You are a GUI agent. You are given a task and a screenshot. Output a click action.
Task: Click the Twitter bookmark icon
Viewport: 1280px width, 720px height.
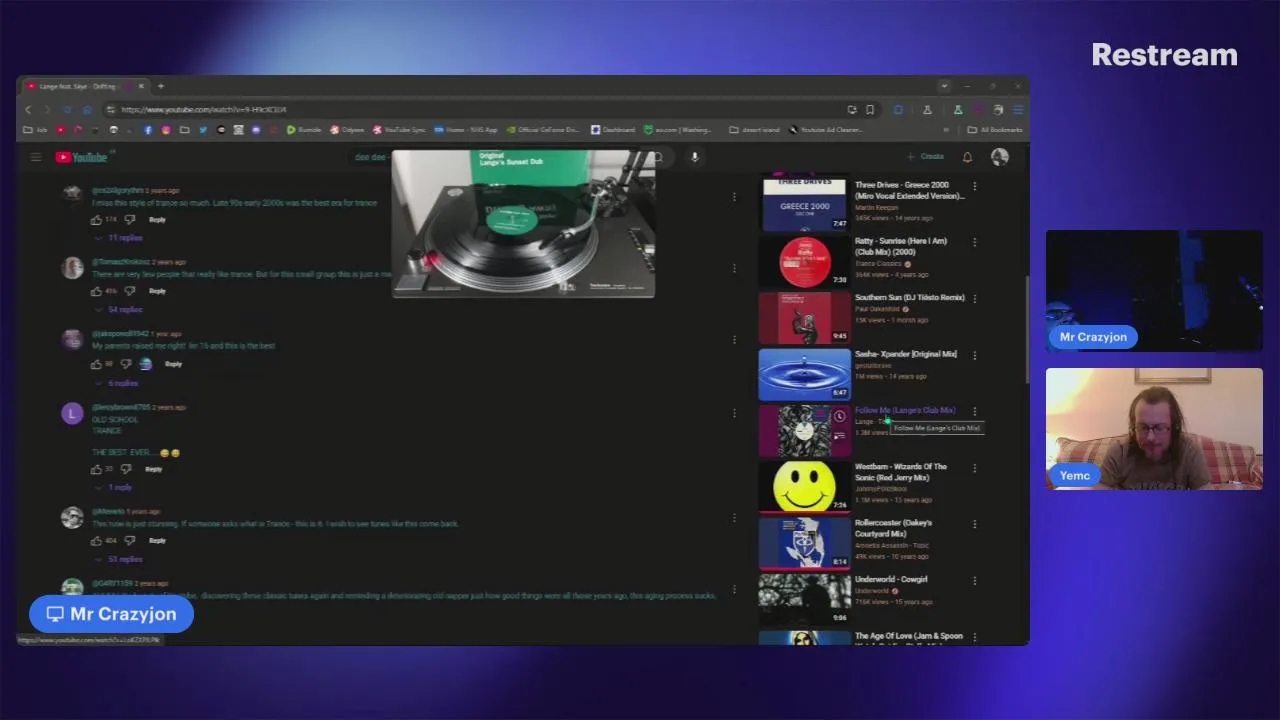tap(202, 130)
